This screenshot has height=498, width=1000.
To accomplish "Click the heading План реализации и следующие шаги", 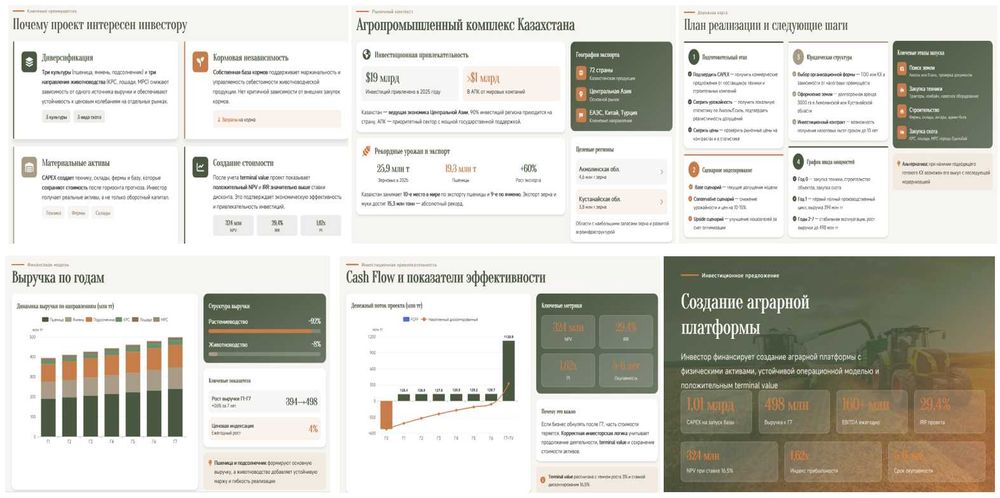I will 766,26.
